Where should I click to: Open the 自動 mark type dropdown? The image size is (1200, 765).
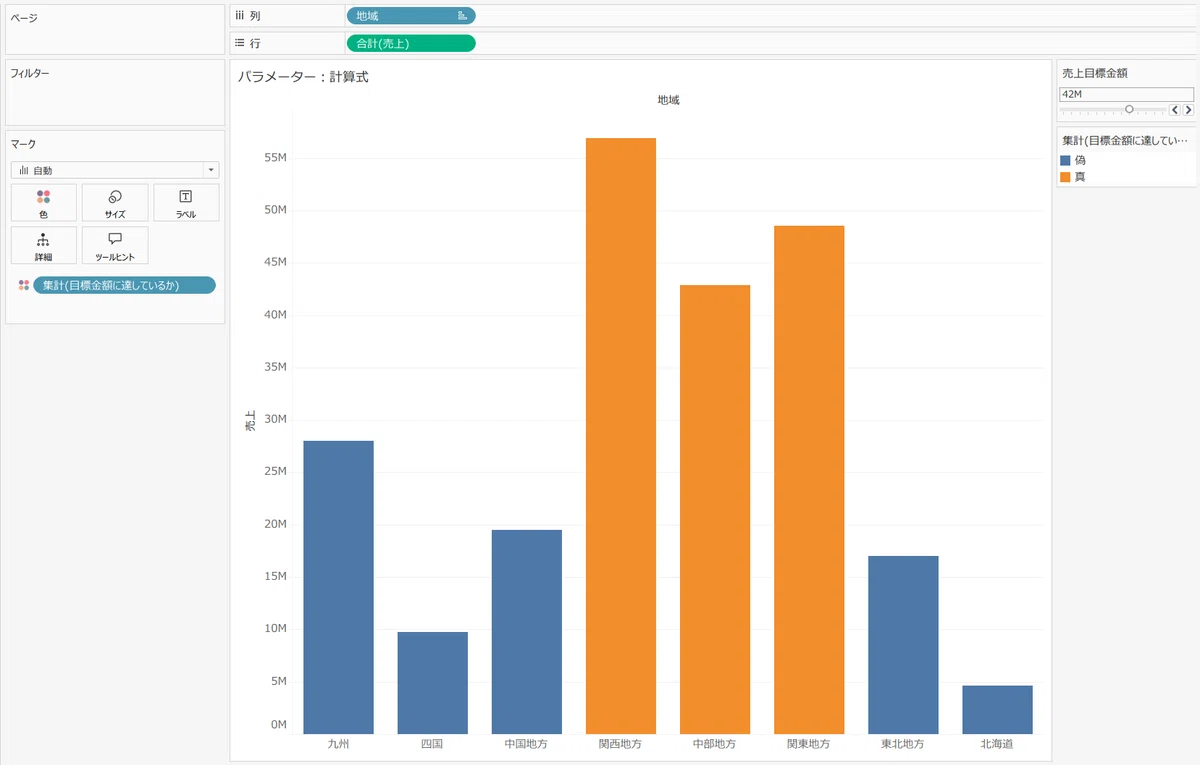pos(115,170)
